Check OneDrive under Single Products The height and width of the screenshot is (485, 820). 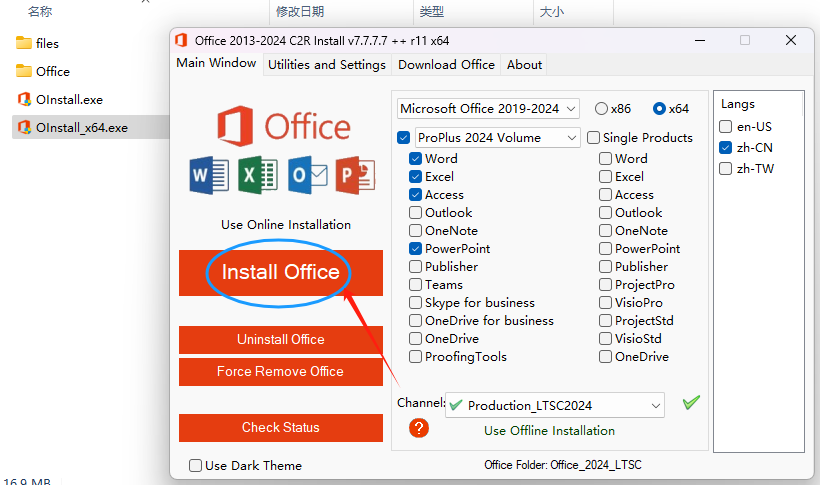tap(605, 357)
